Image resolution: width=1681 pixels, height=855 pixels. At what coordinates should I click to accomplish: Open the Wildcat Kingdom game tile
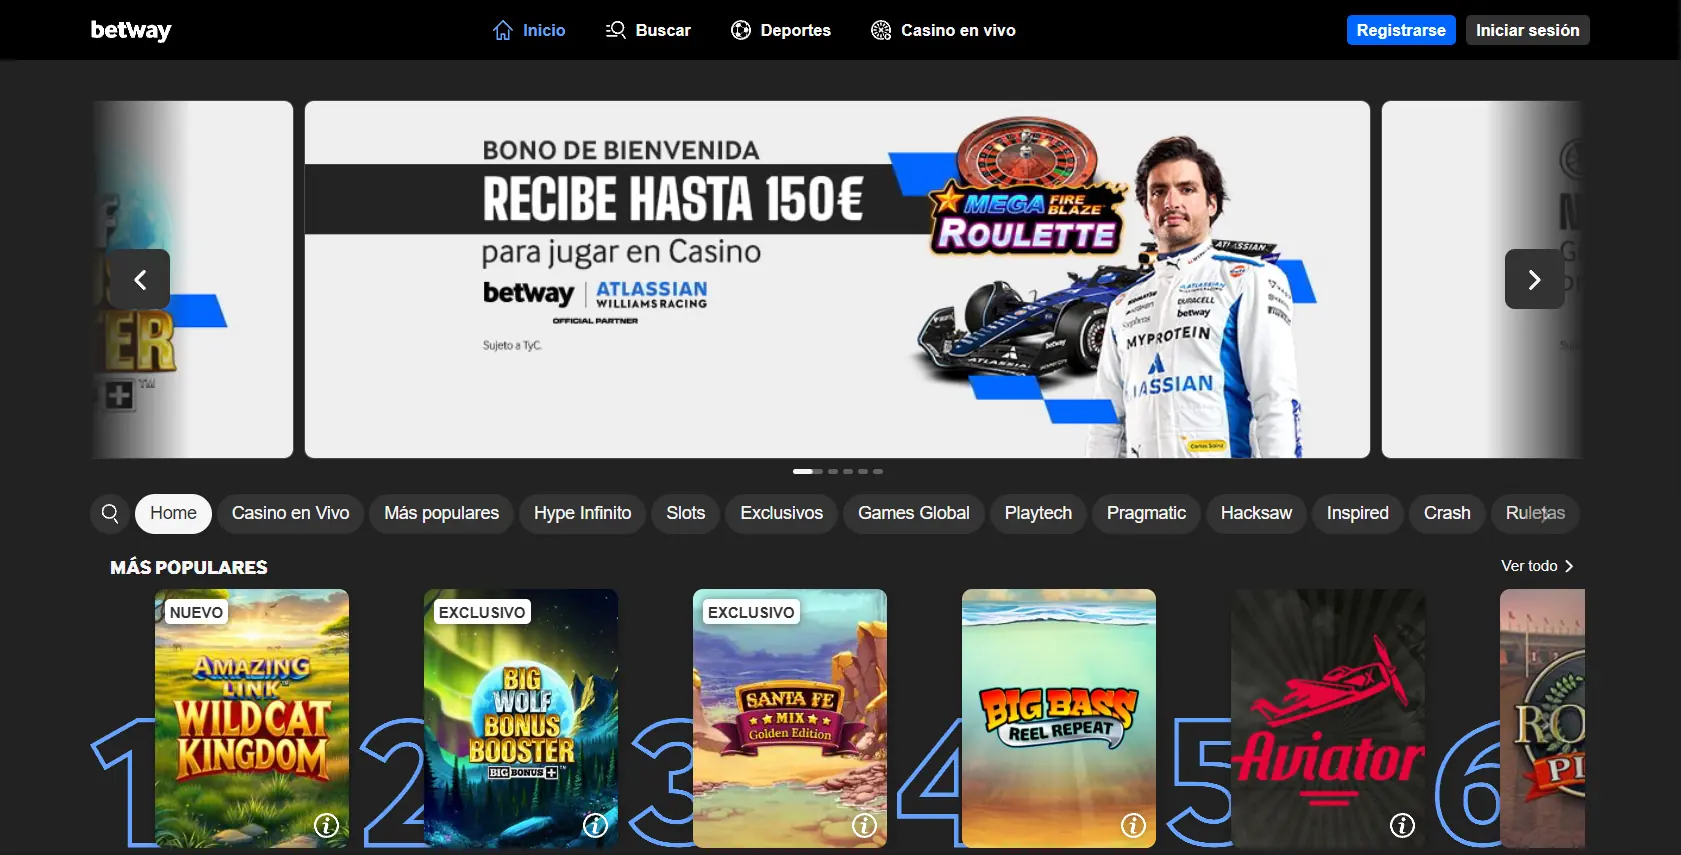(x=252, y=718)
